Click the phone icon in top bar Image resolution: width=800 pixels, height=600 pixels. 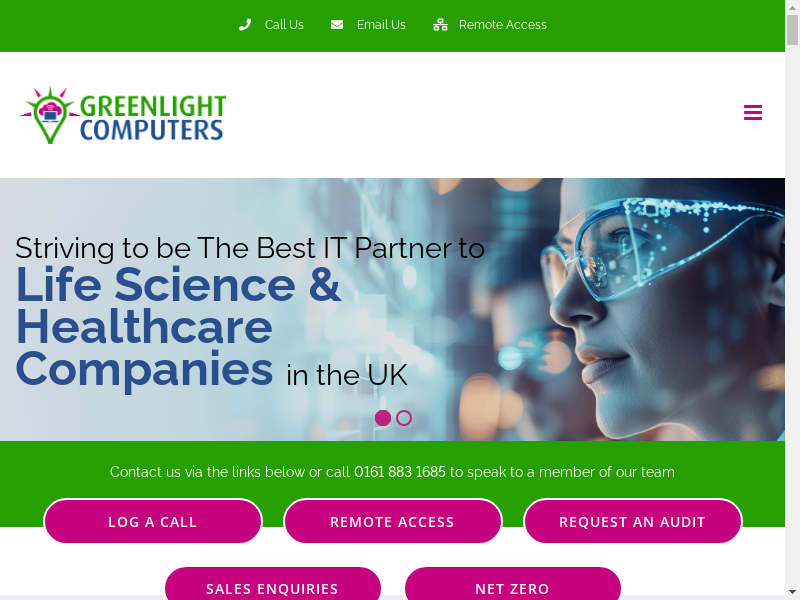point(245,24)
